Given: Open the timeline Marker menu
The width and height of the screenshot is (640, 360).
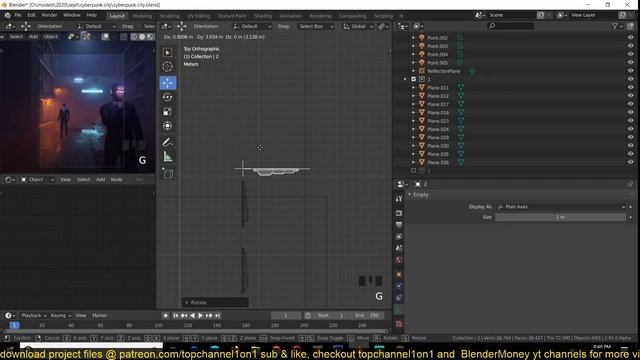Looking at the screenshot, I should click(x=100, y=316).
